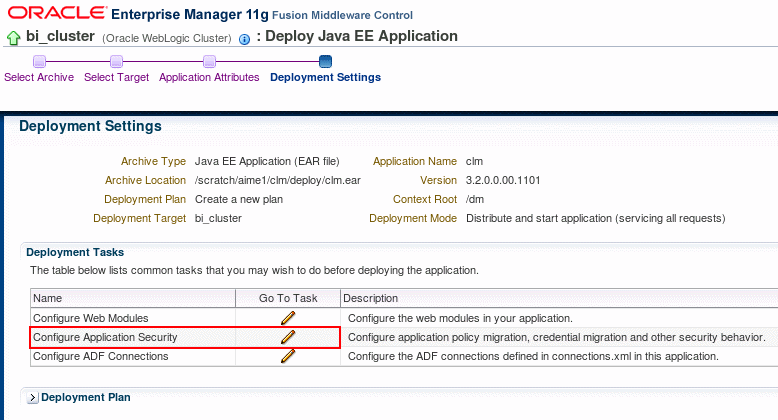
Task: Click the Distribute and start application mode value
Action: (595, 218)
